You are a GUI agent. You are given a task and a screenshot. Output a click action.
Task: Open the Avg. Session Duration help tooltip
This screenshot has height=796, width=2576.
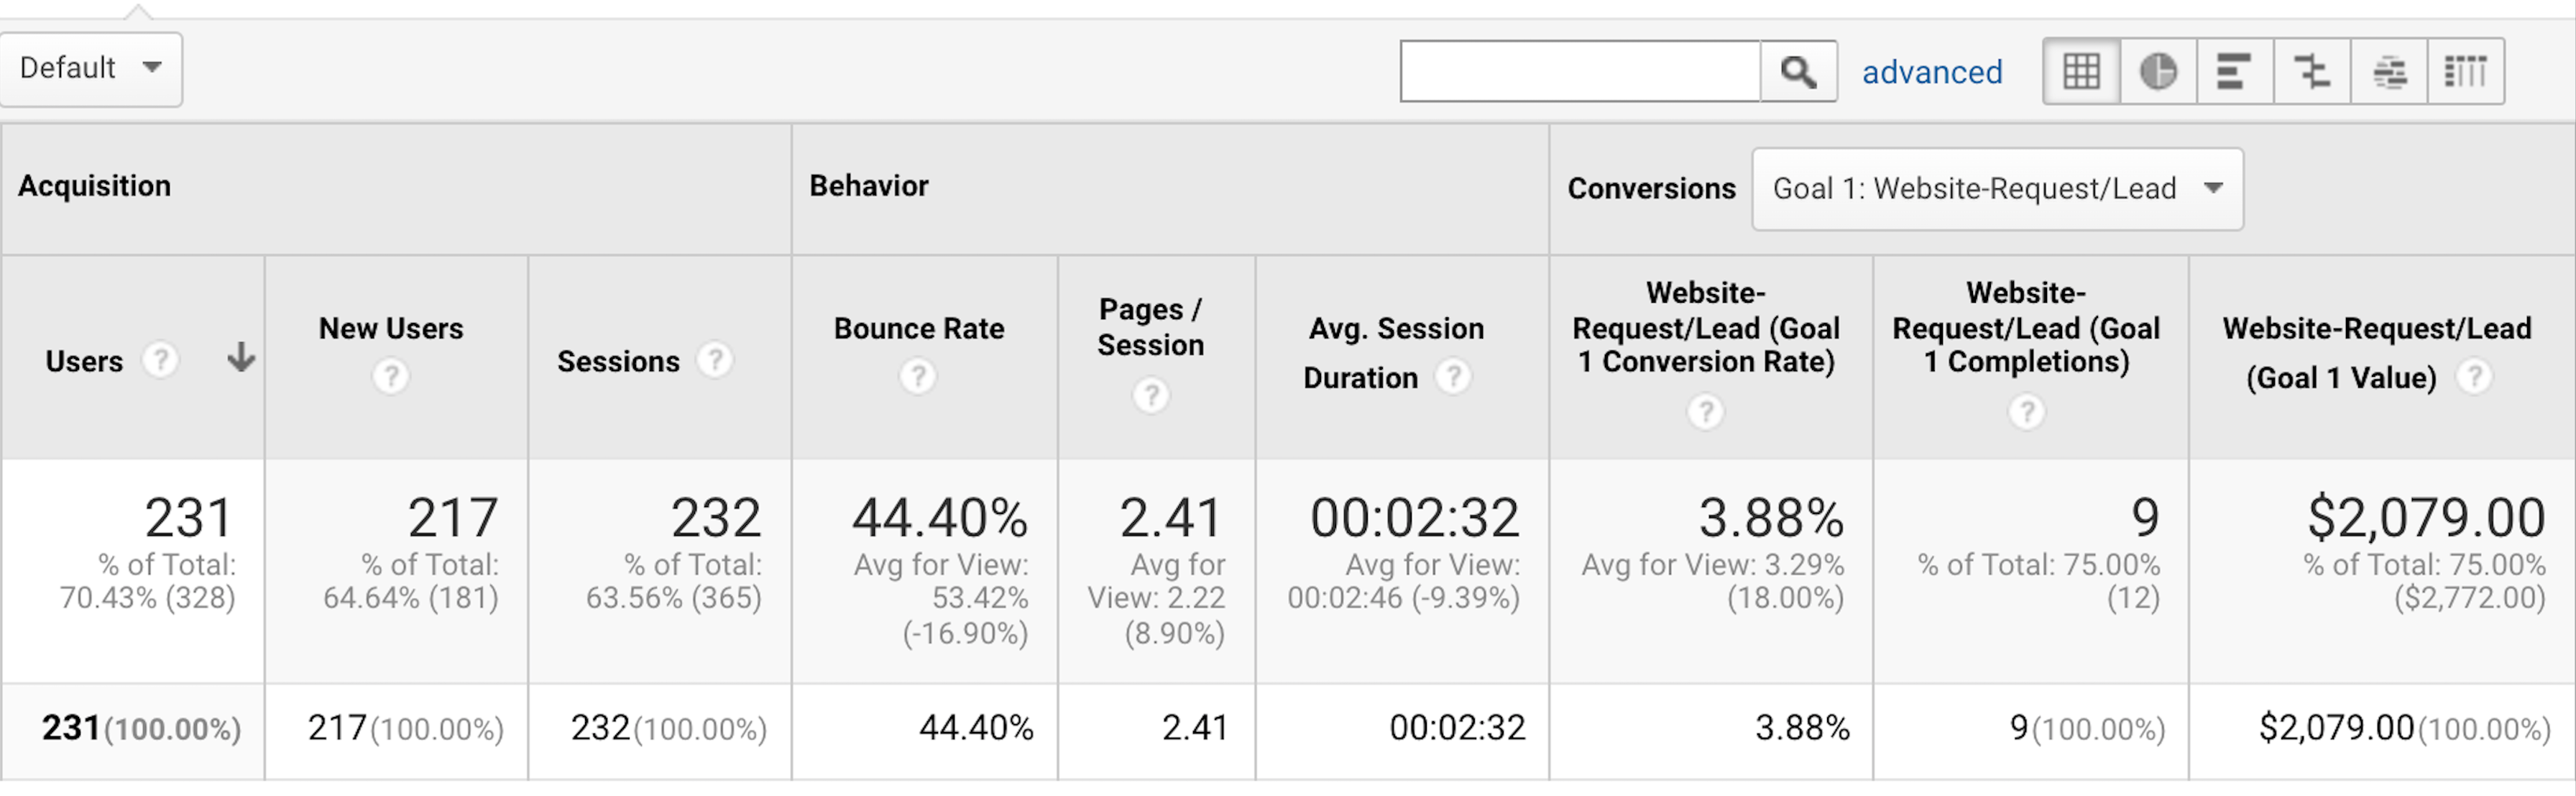coord(1454,377)
